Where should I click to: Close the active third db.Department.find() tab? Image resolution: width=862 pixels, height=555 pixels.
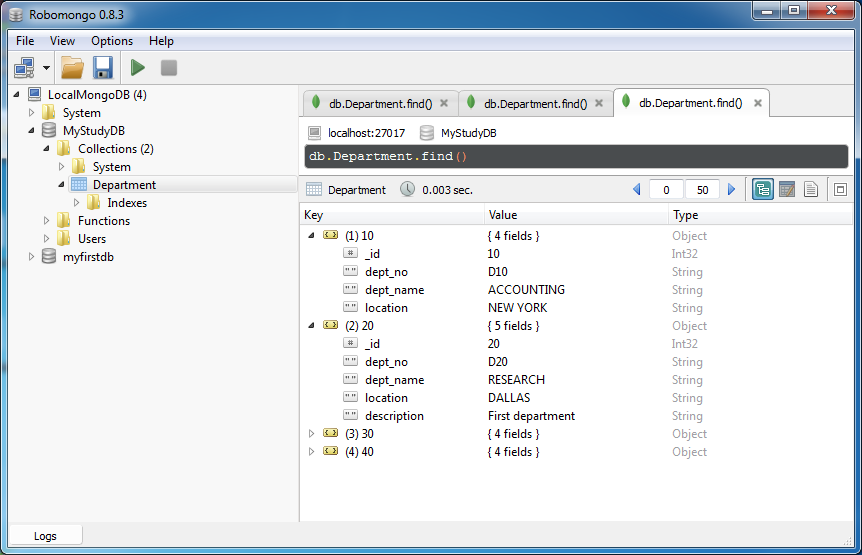click(758, 103)
